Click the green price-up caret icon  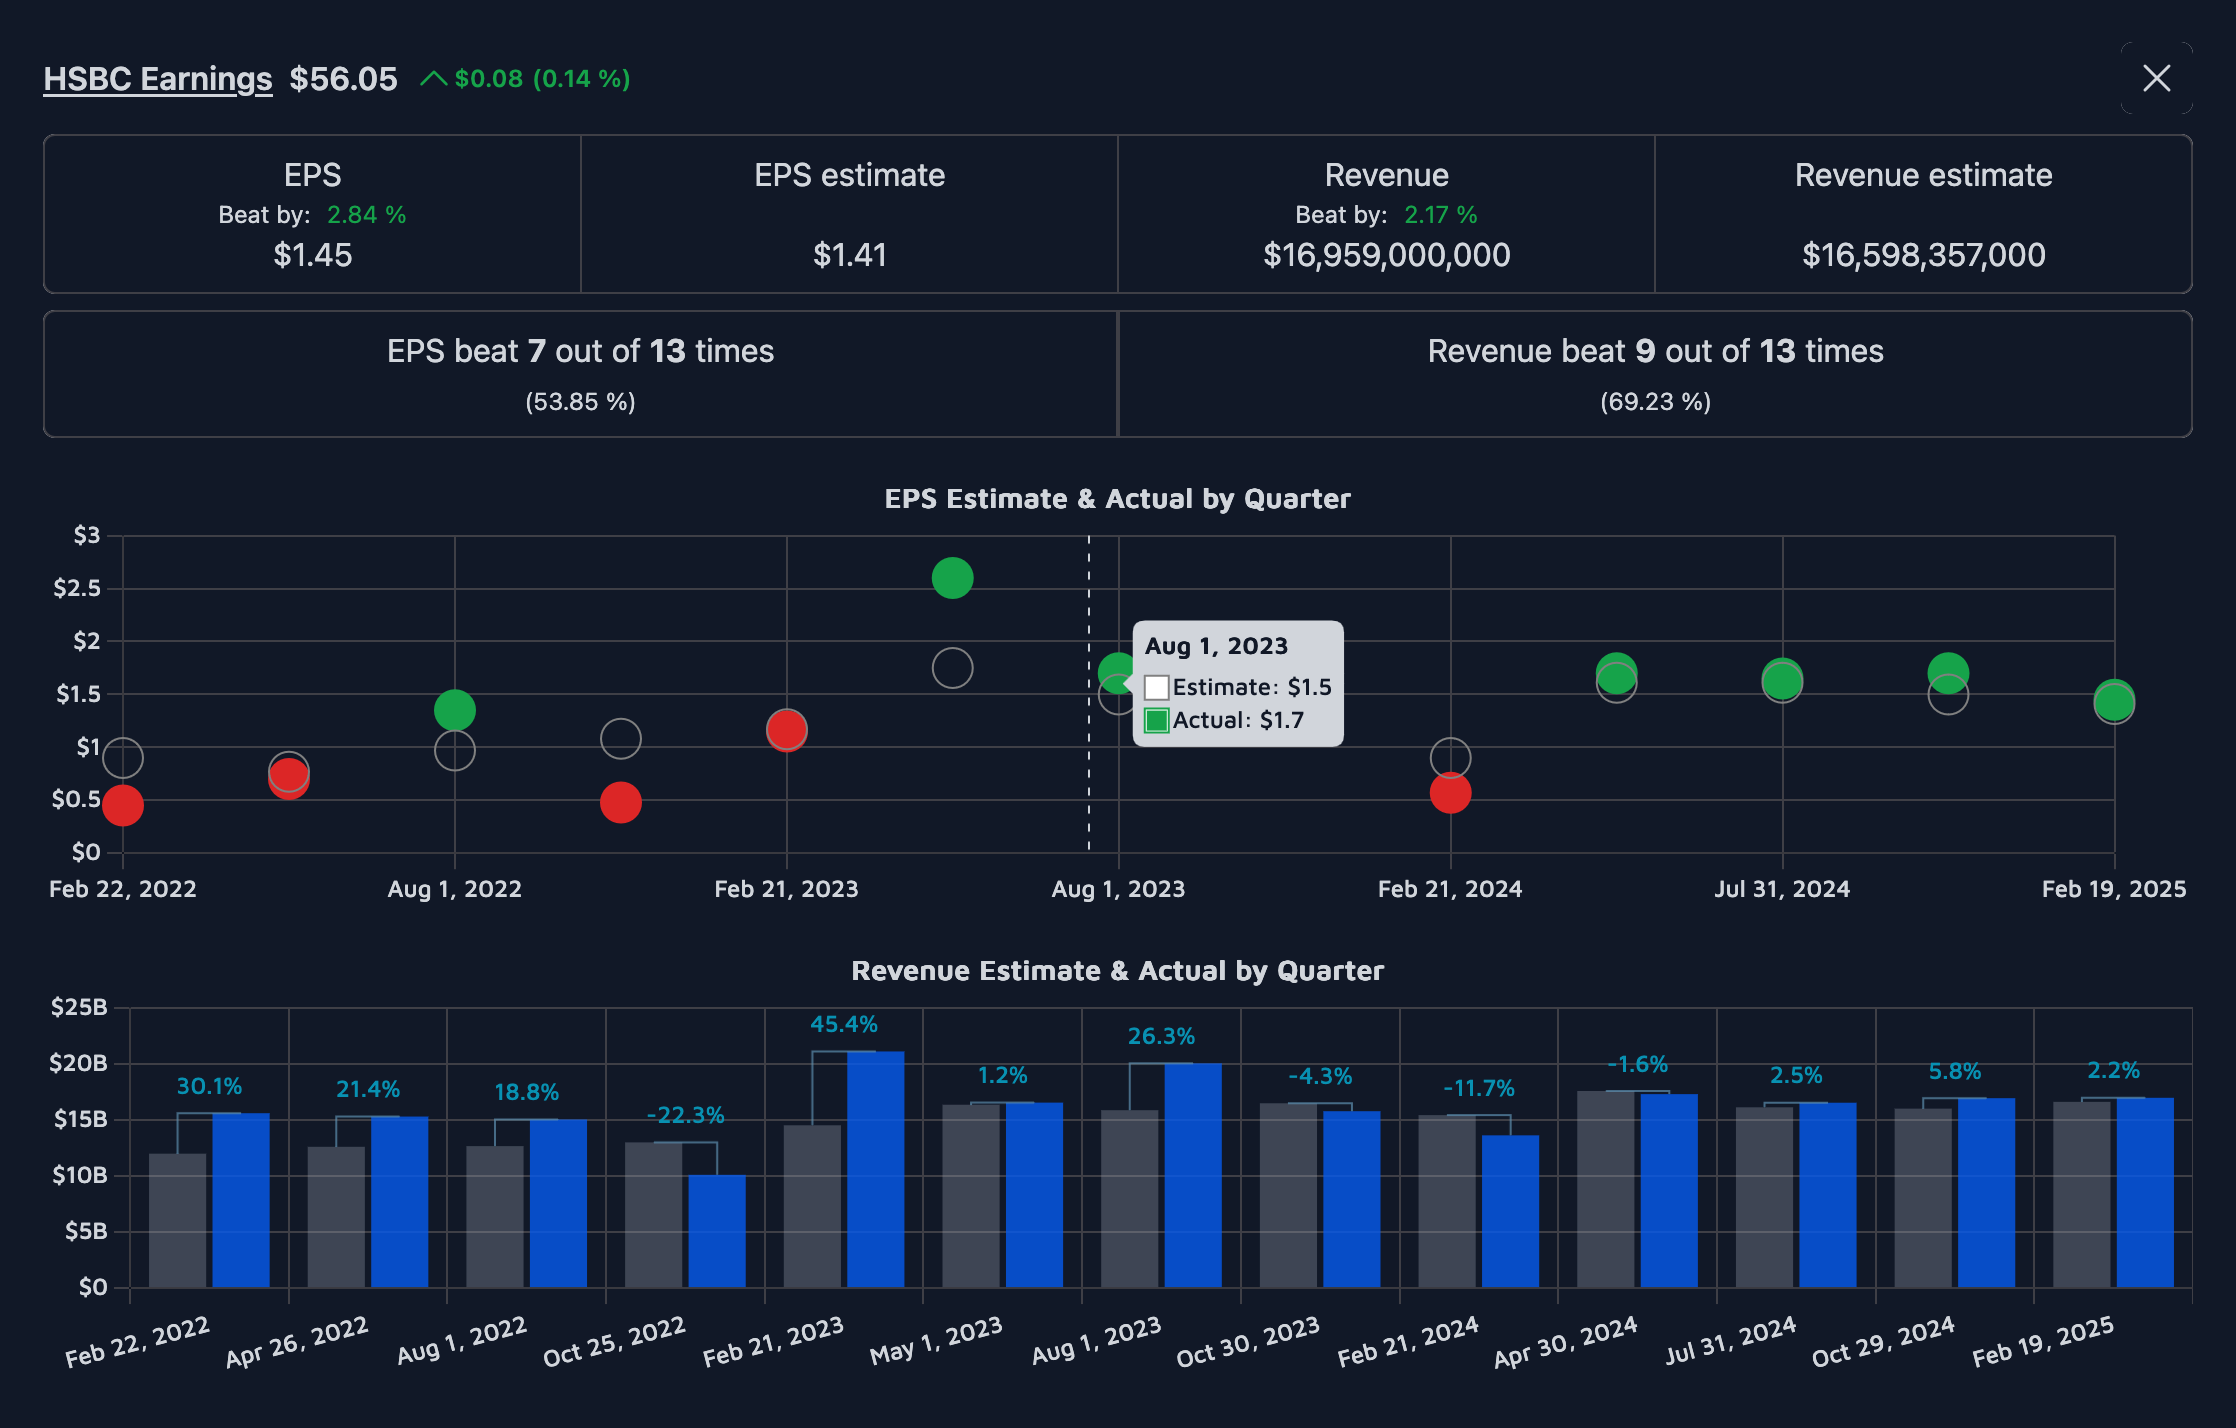433,78
